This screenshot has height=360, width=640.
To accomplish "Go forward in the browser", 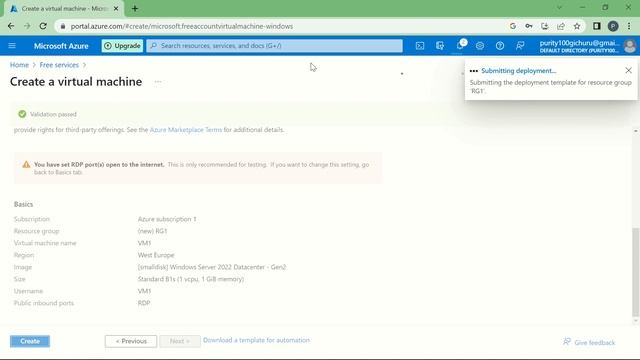I will click(x=27, y=26).
